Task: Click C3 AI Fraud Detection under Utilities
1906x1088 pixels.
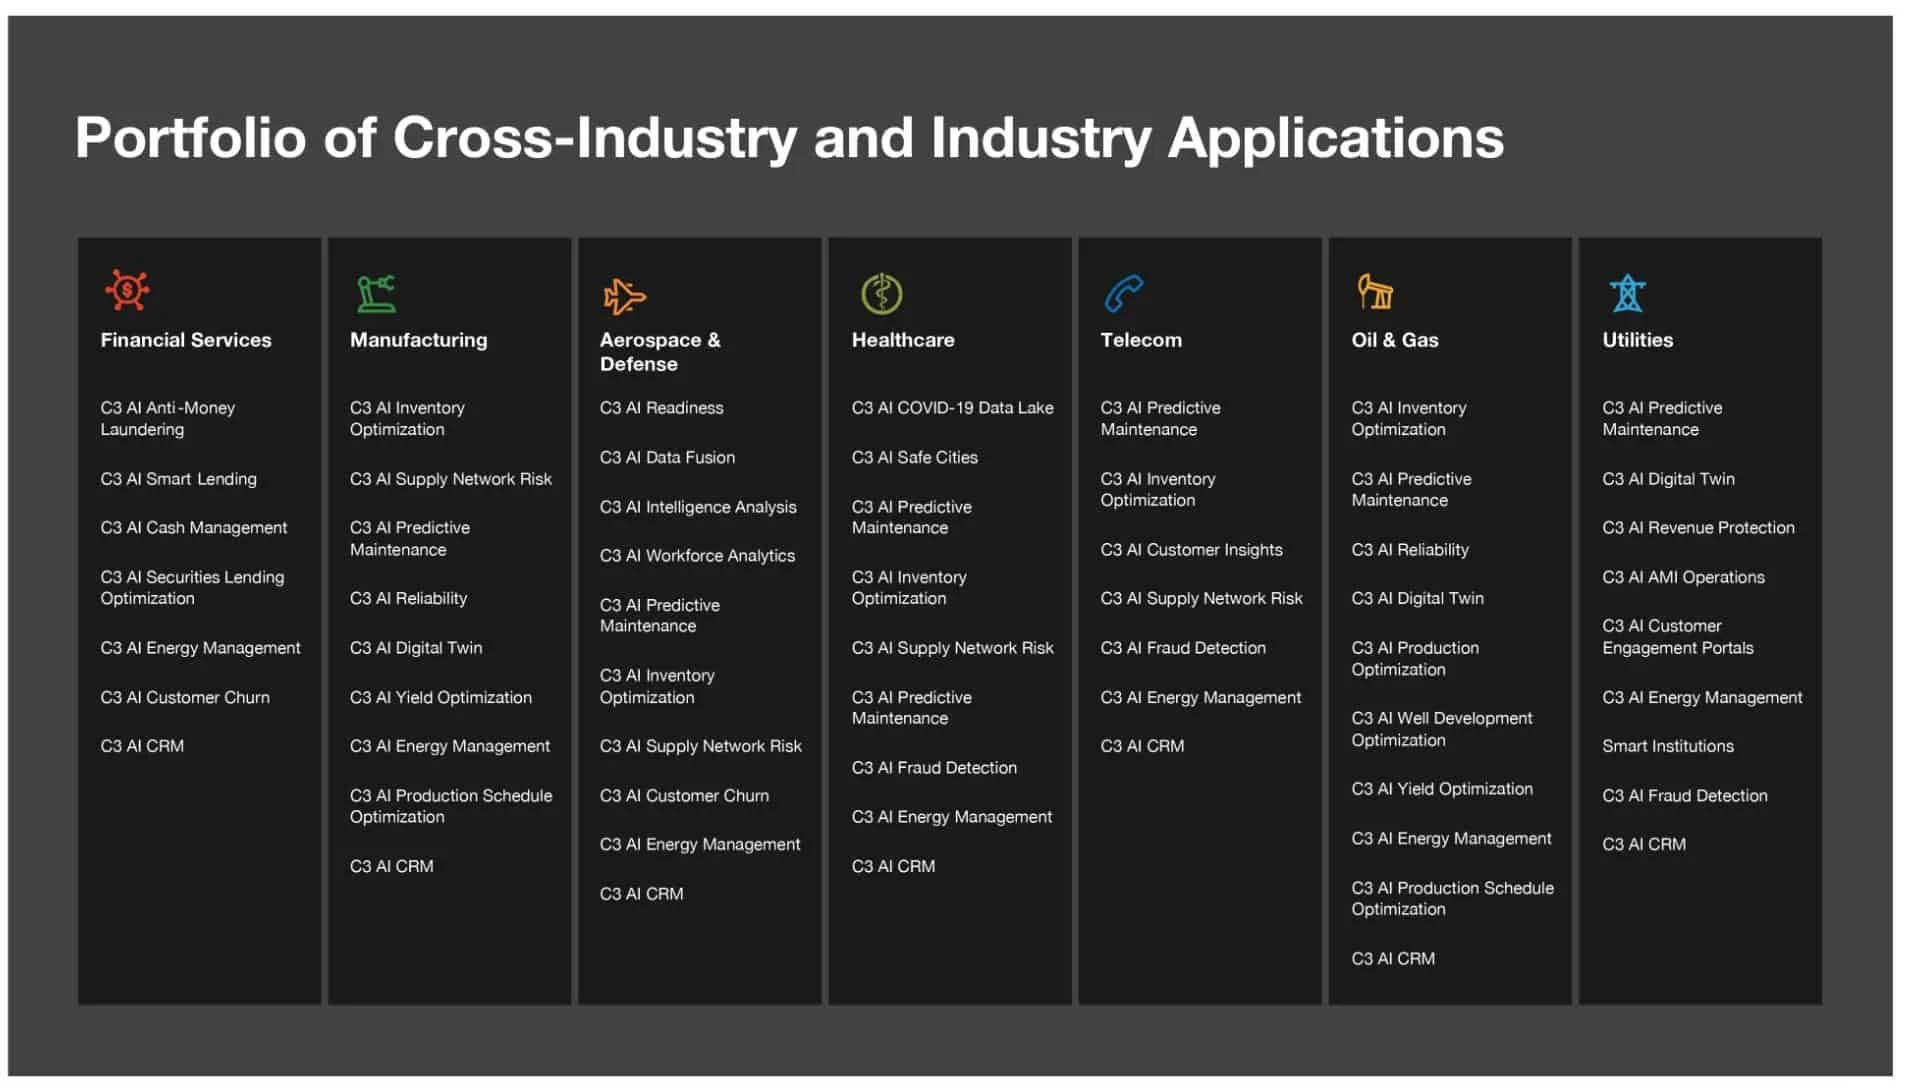Action: click(1685, 796)
